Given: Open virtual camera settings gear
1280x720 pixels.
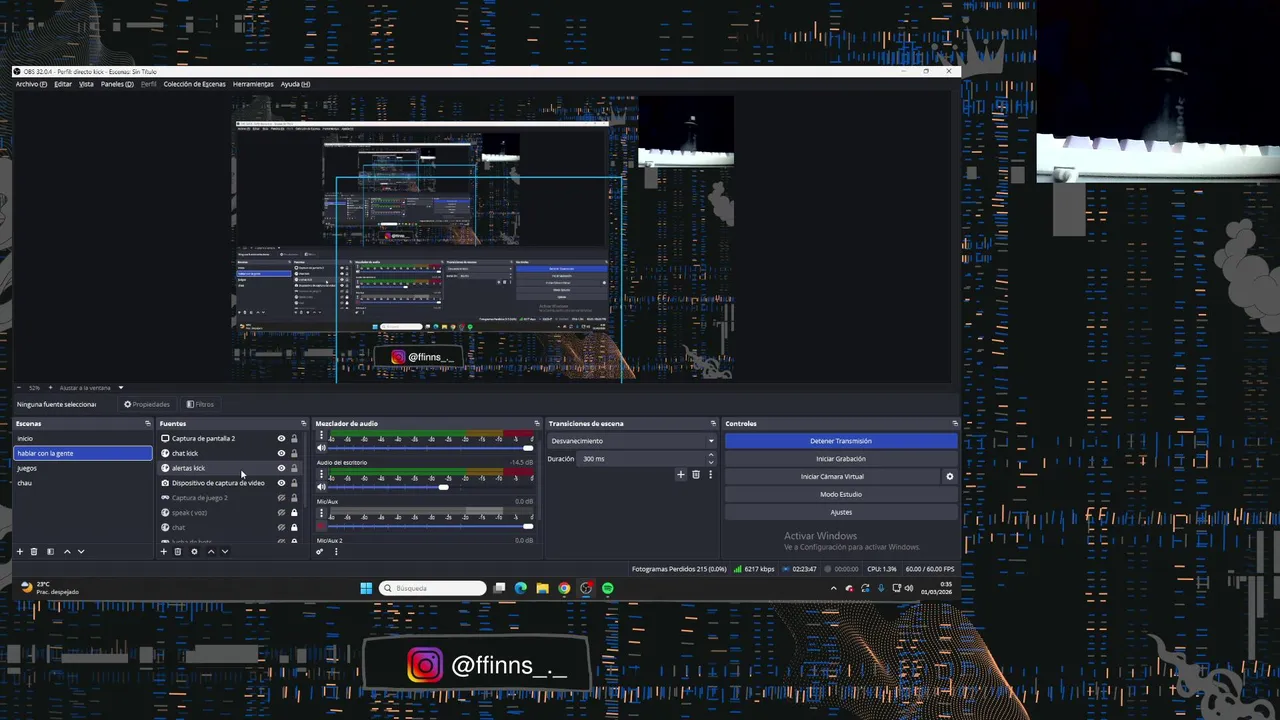Looking at the screenshot, I should [x=950, y=476].
